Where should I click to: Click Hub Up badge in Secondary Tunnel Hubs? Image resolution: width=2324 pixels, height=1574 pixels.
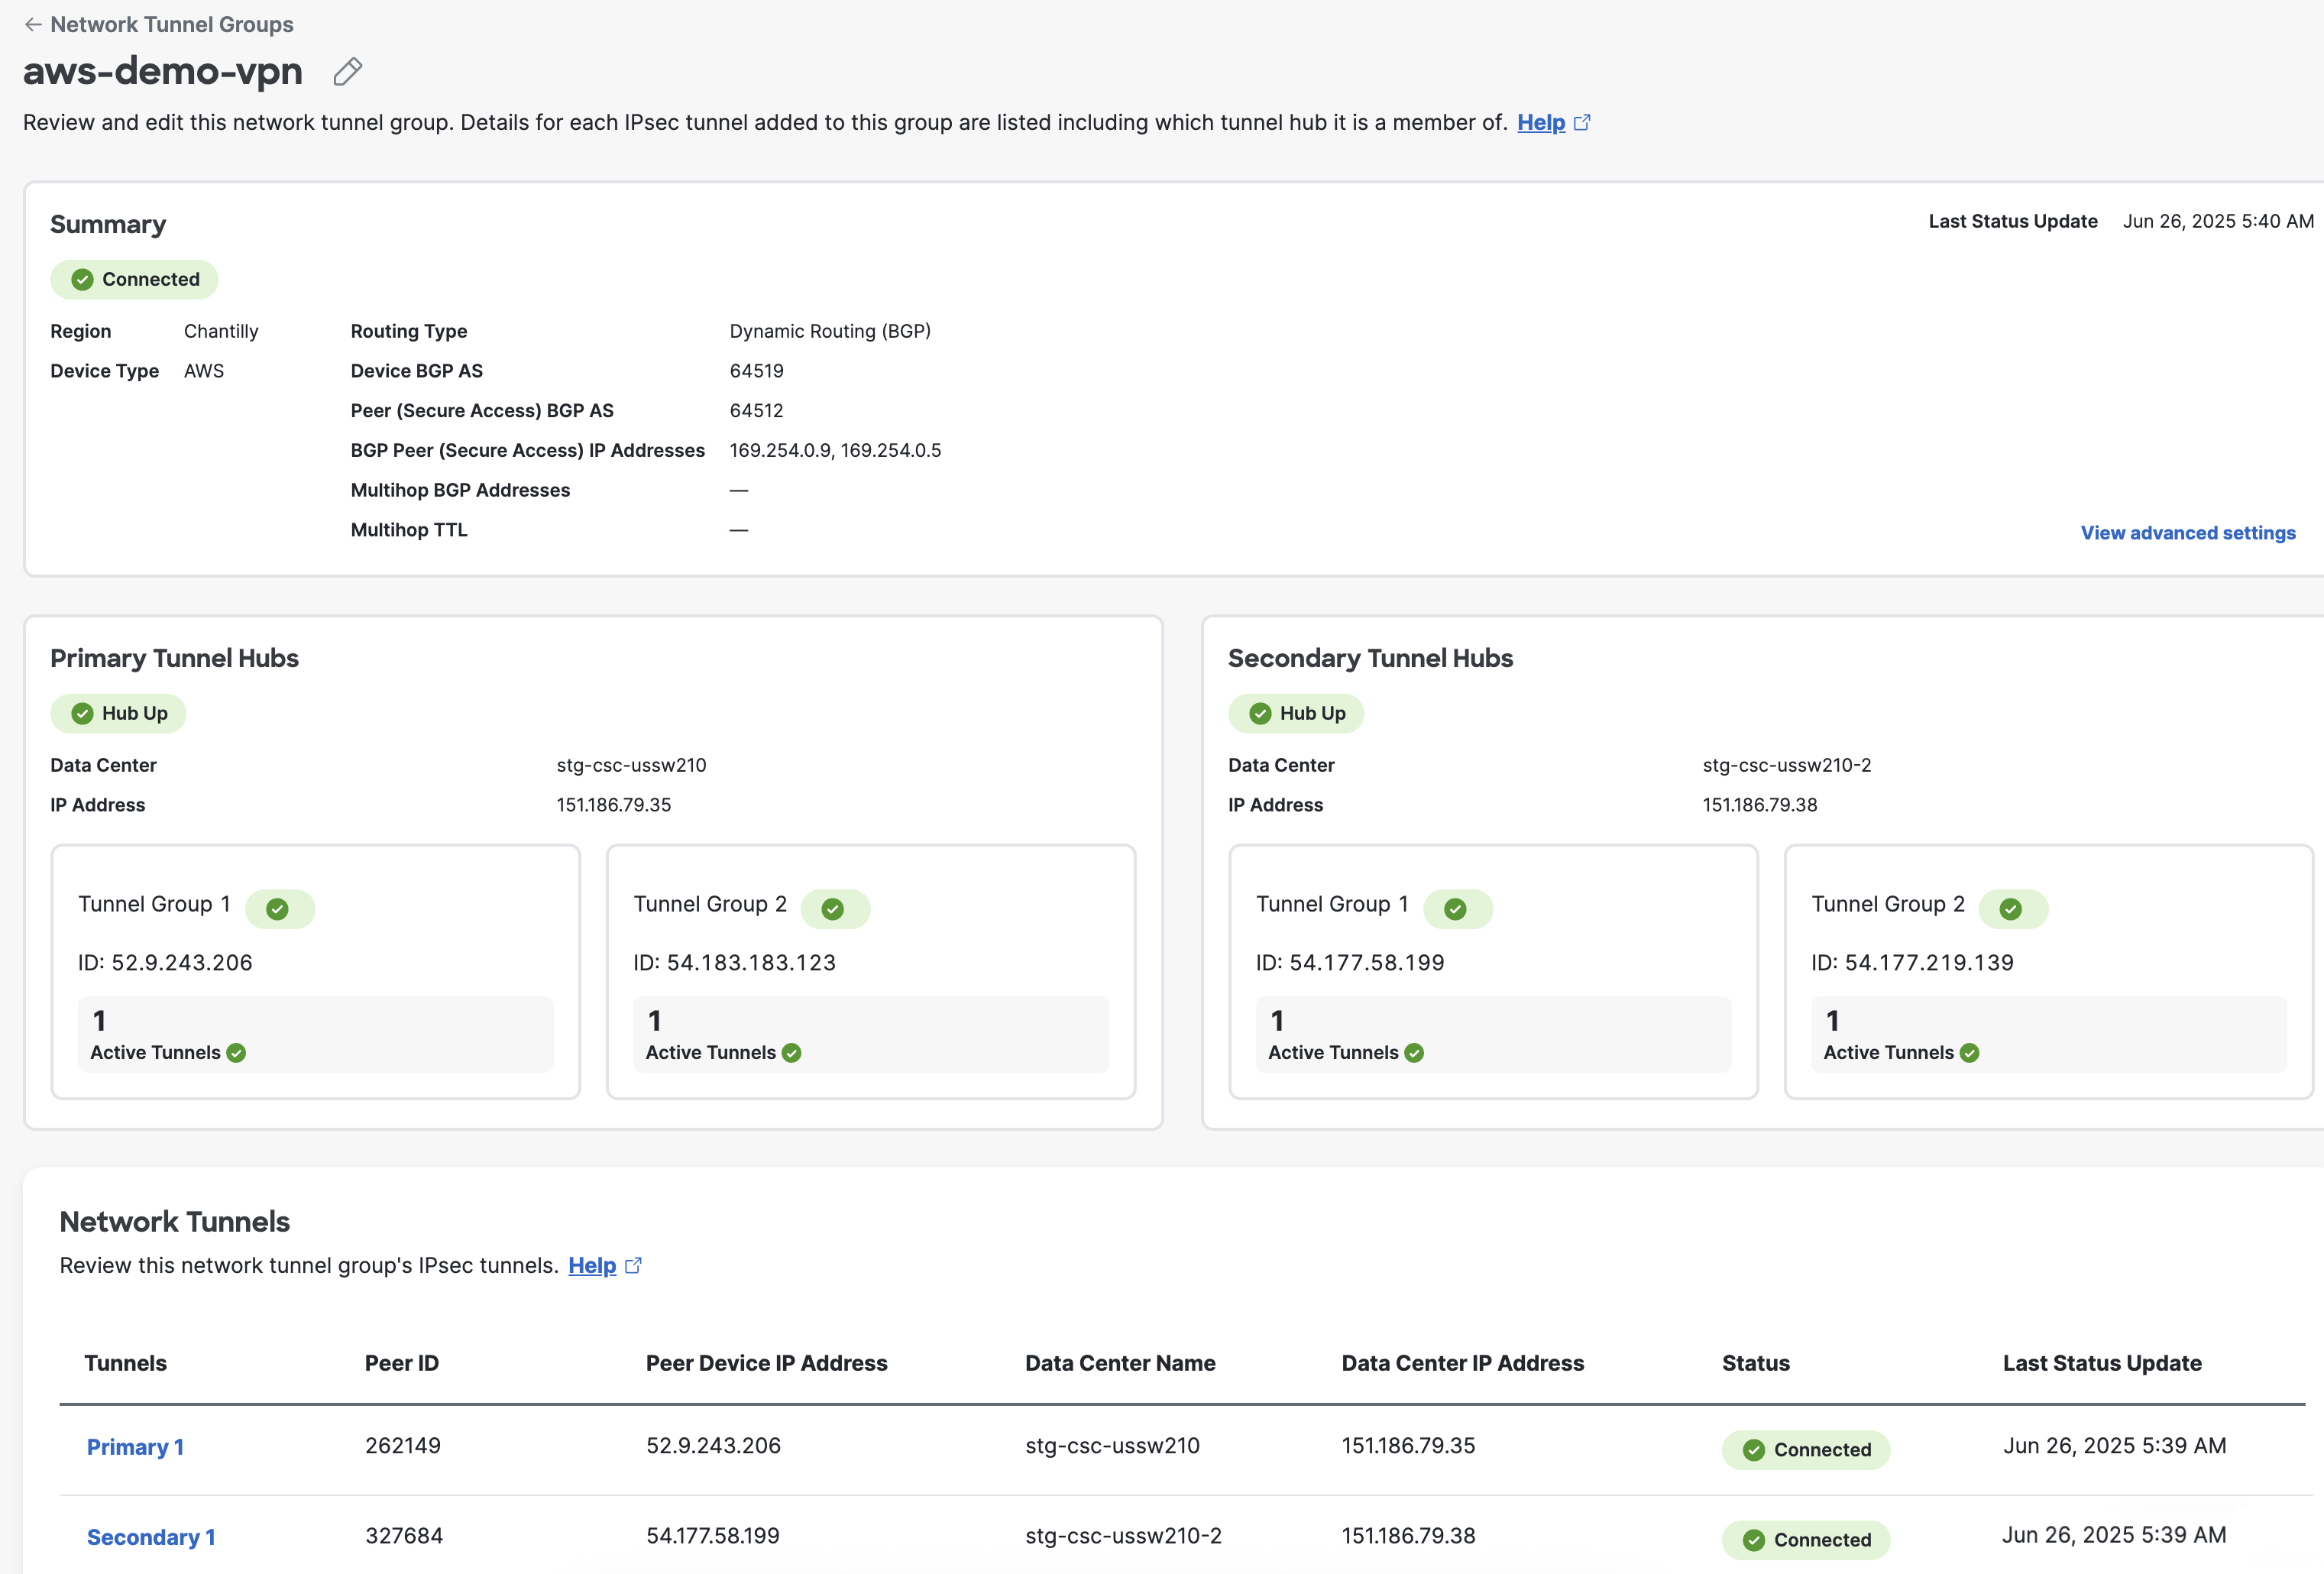1296,713
